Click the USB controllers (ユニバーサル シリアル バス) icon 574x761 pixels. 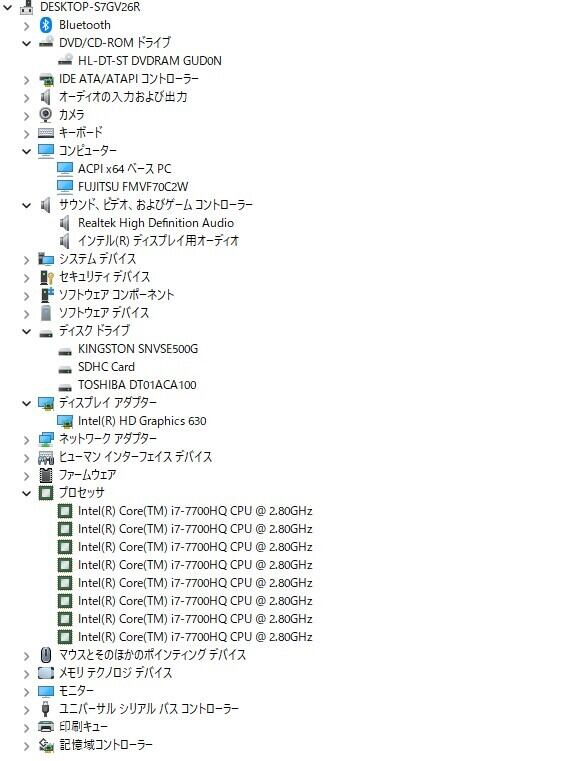(46, 709)
